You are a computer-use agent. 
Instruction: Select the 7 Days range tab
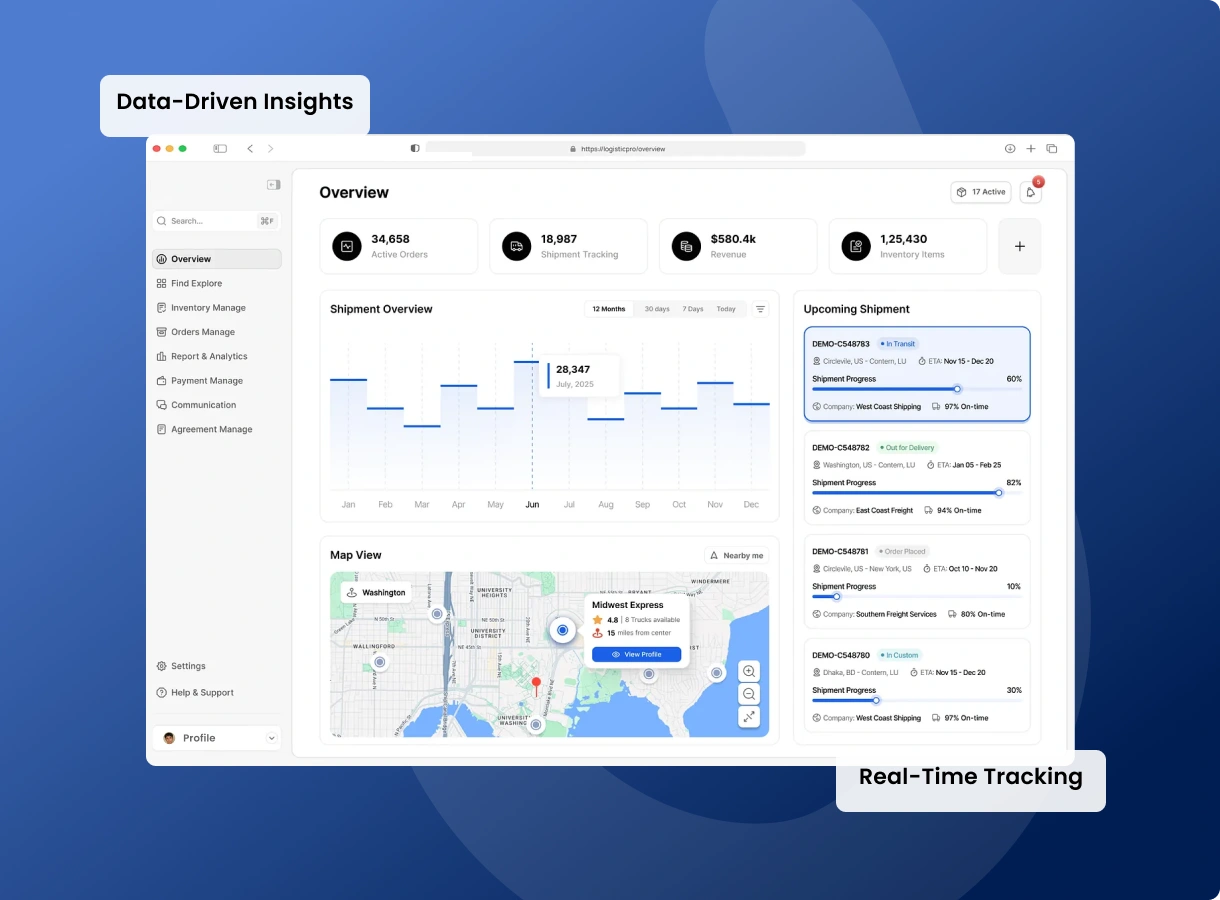tap(693, 309)
